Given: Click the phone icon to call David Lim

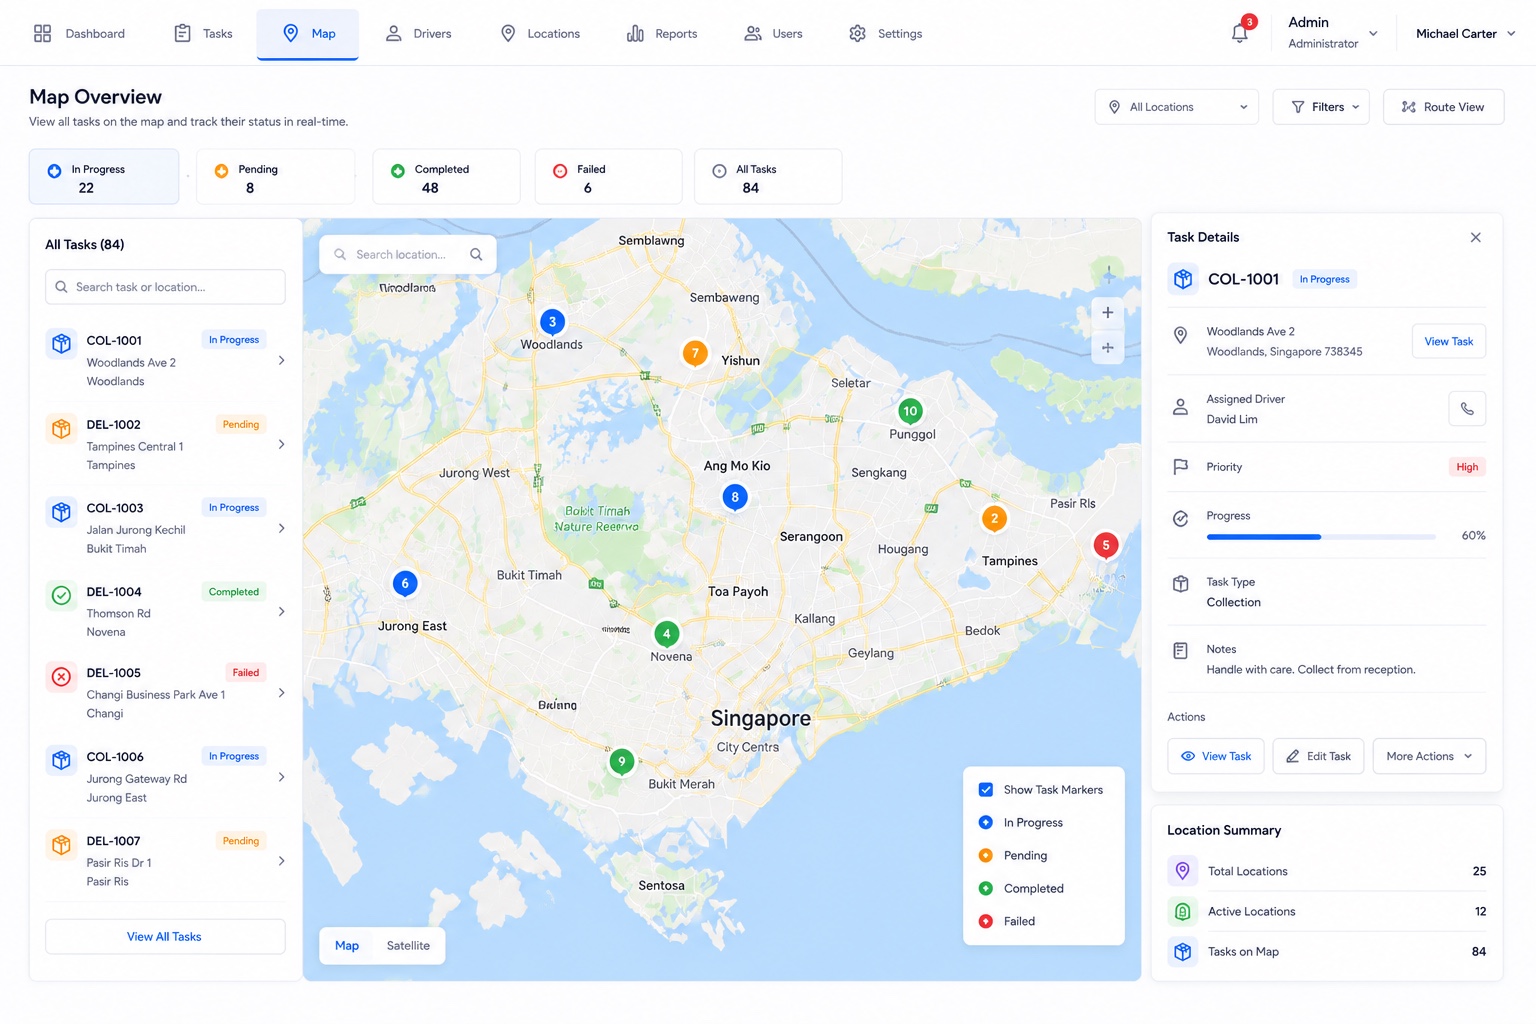Looking at the screenshot, I should (1467, 409).
